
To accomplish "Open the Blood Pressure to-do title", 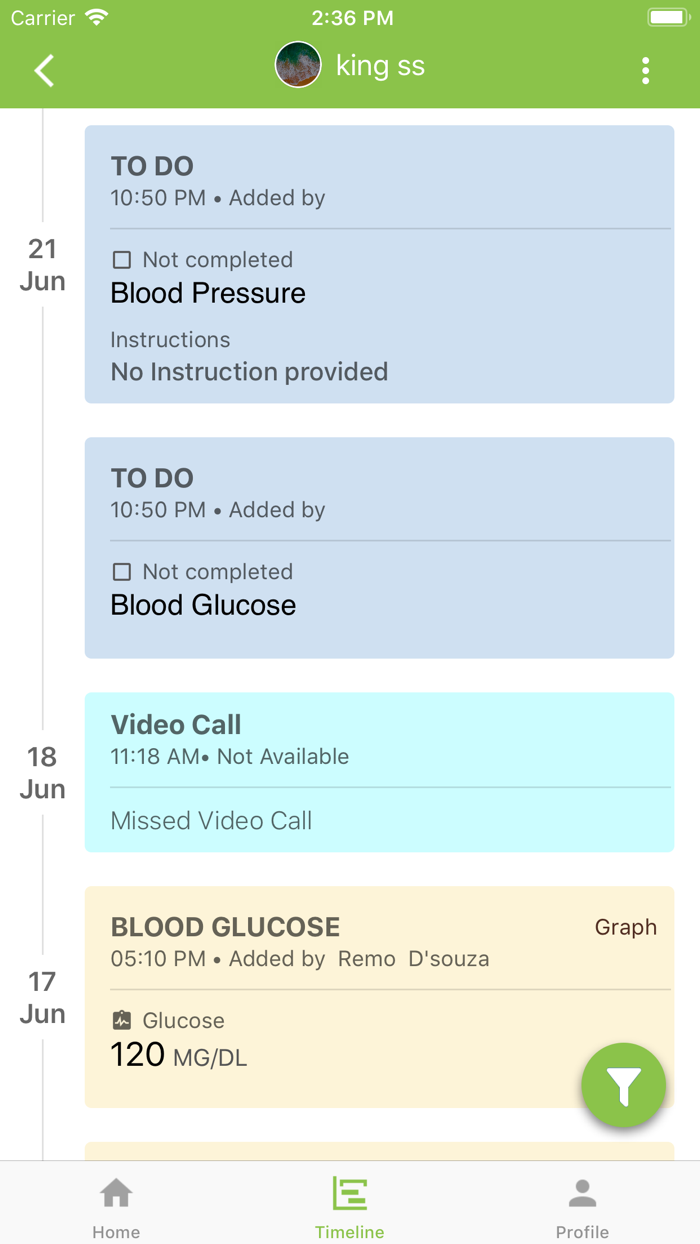I will pos(208,293).
